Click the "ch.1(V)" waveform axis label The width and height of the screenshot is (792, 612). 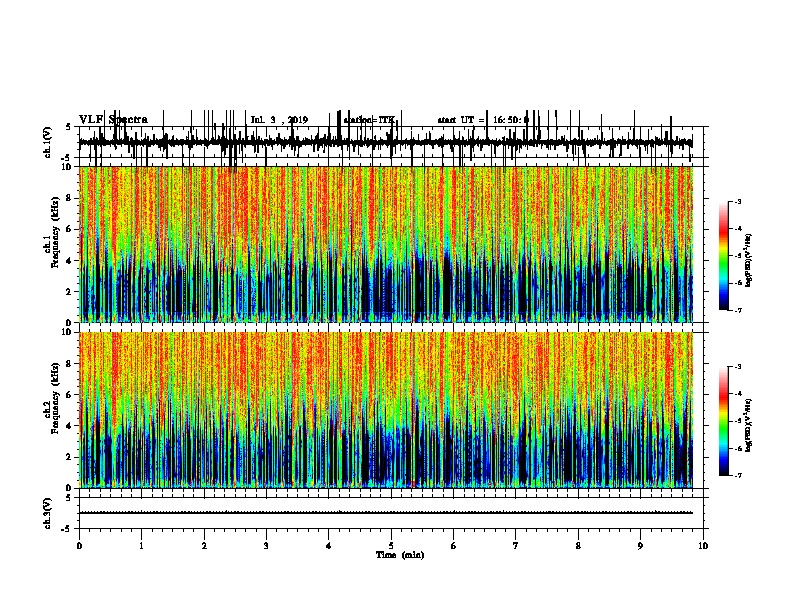(x=47, y=142)
